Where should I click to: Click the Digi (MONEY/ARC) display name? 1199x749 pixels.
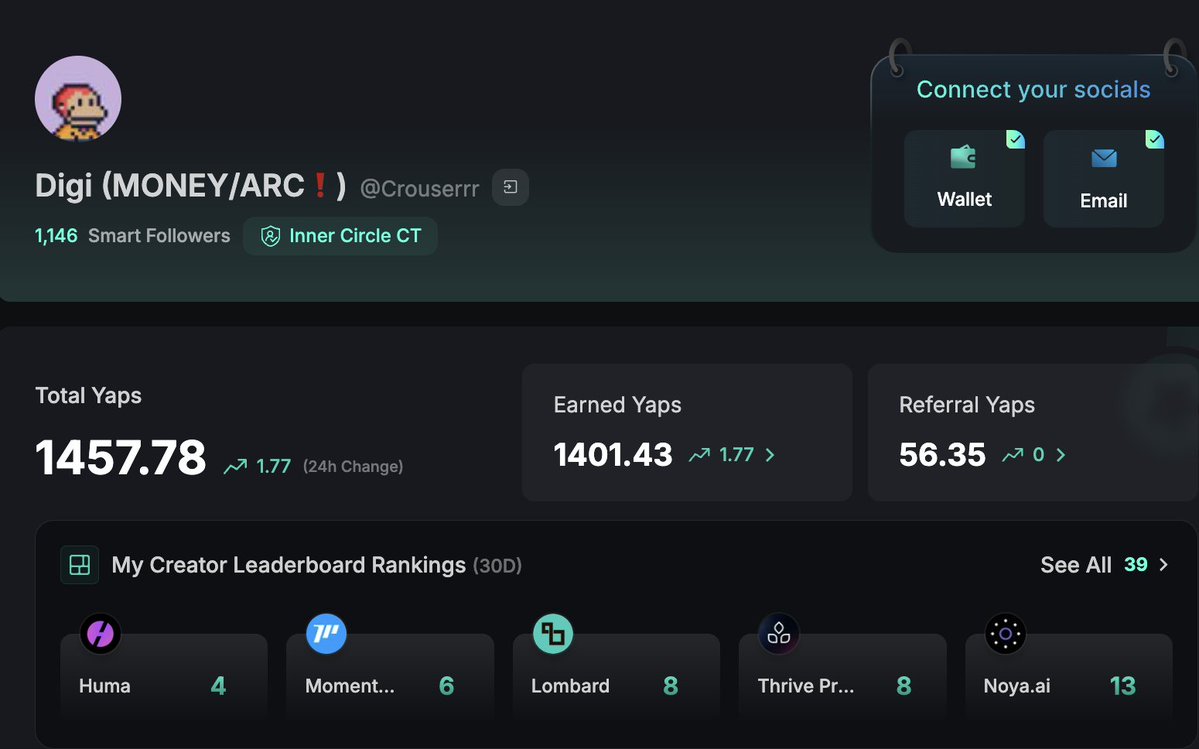[190, 186]
